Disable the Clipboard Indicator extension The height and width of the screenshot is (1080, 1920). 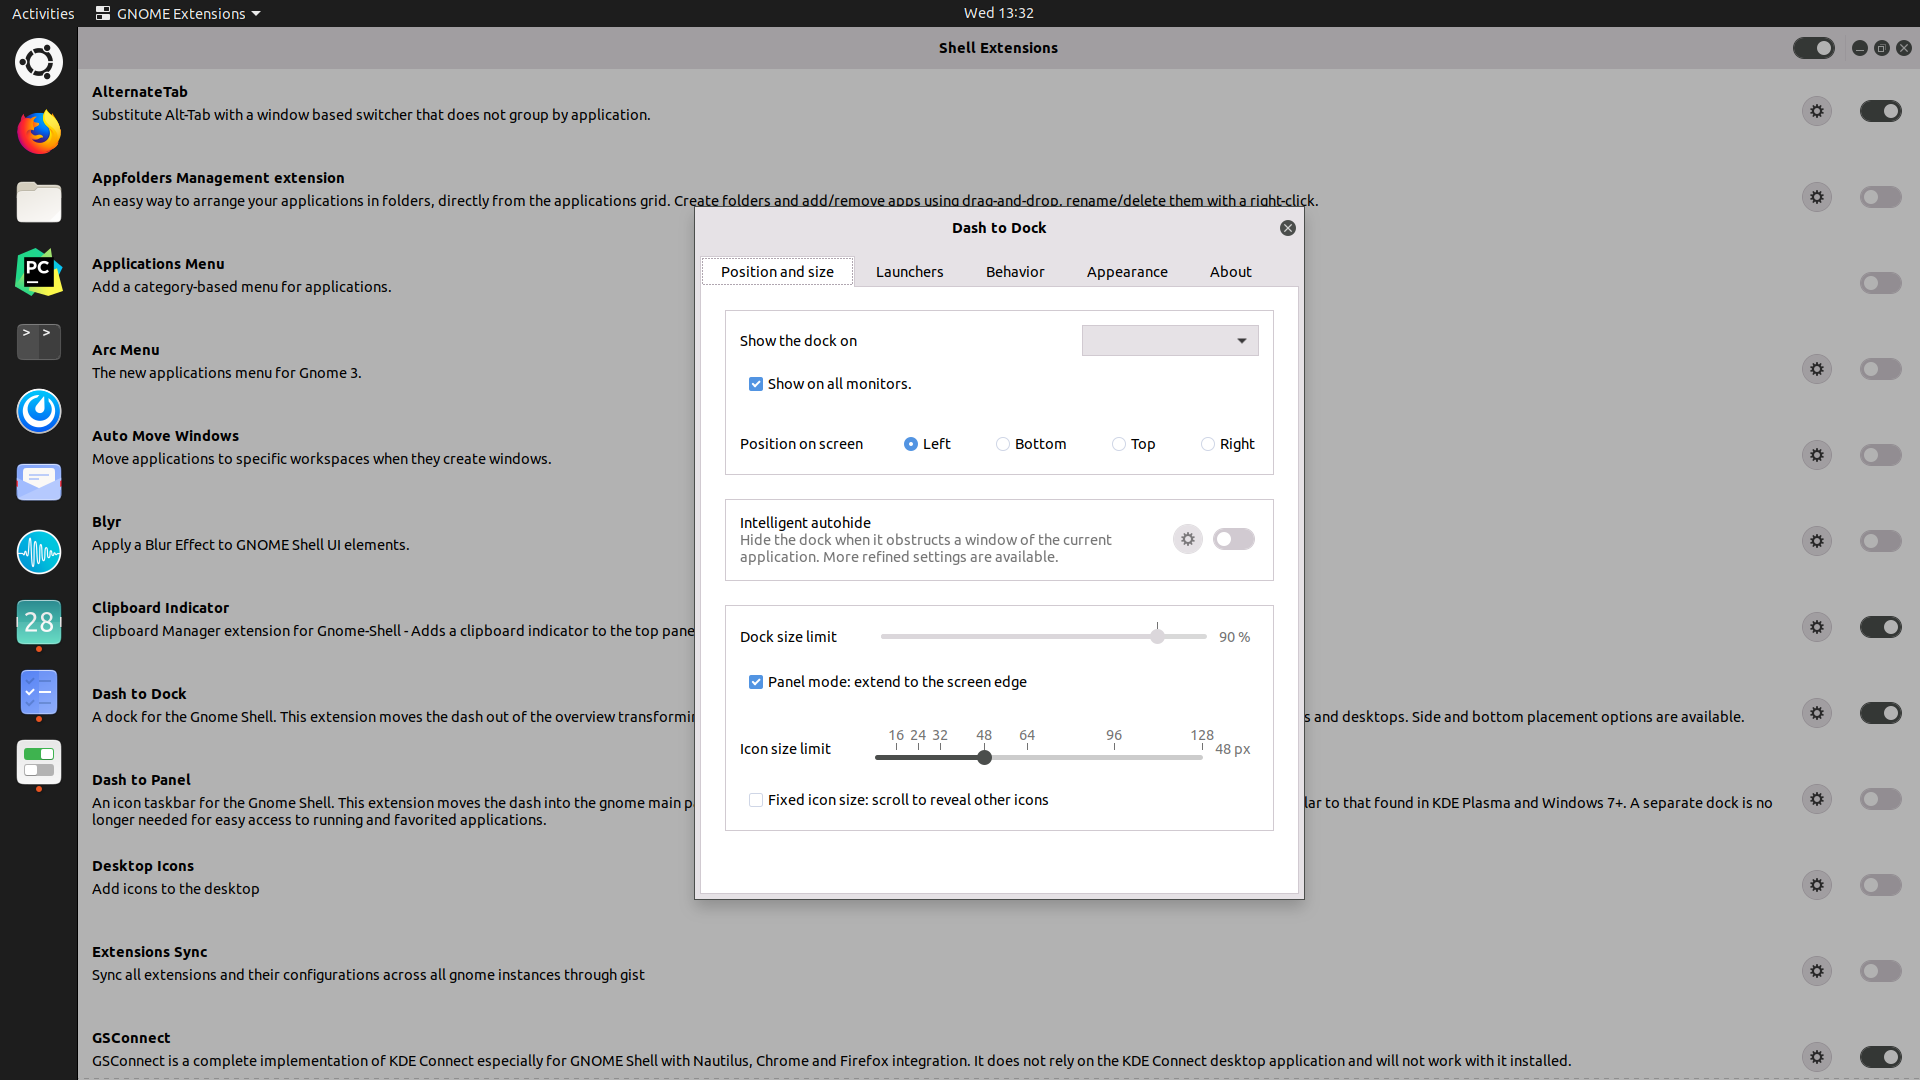pyautogui.click(x=1880, y=627)
